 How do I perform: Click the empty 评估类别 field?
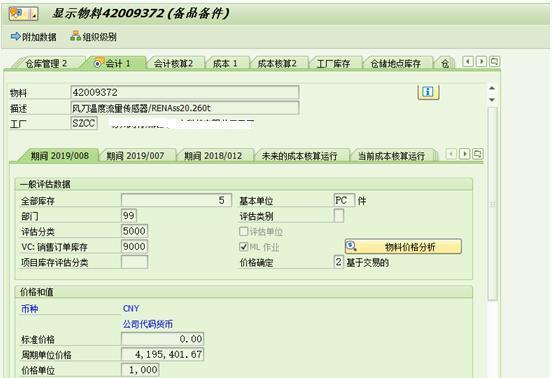(339, 215)
